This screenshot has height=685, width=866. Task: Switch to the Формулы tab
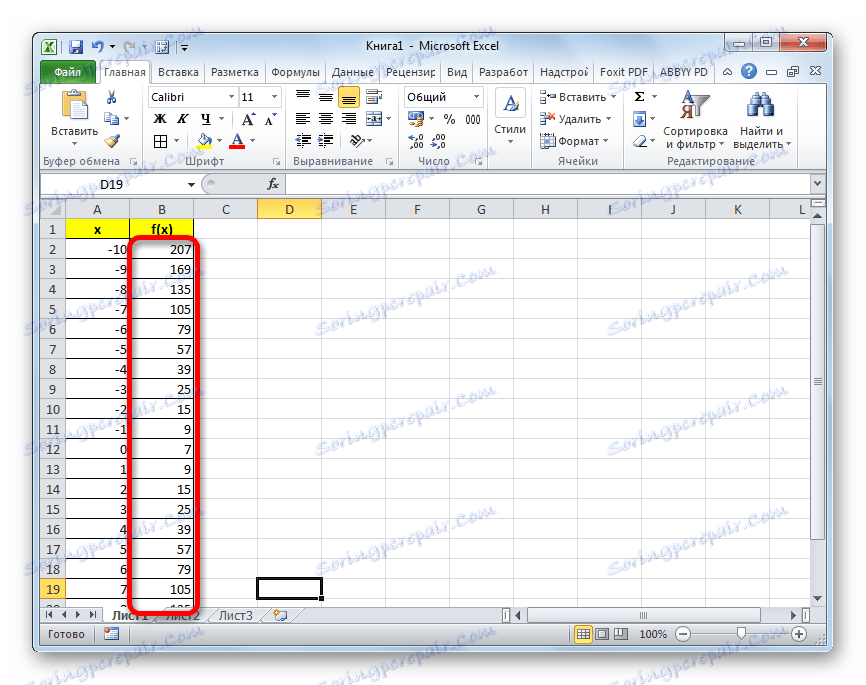click(295, 72)
